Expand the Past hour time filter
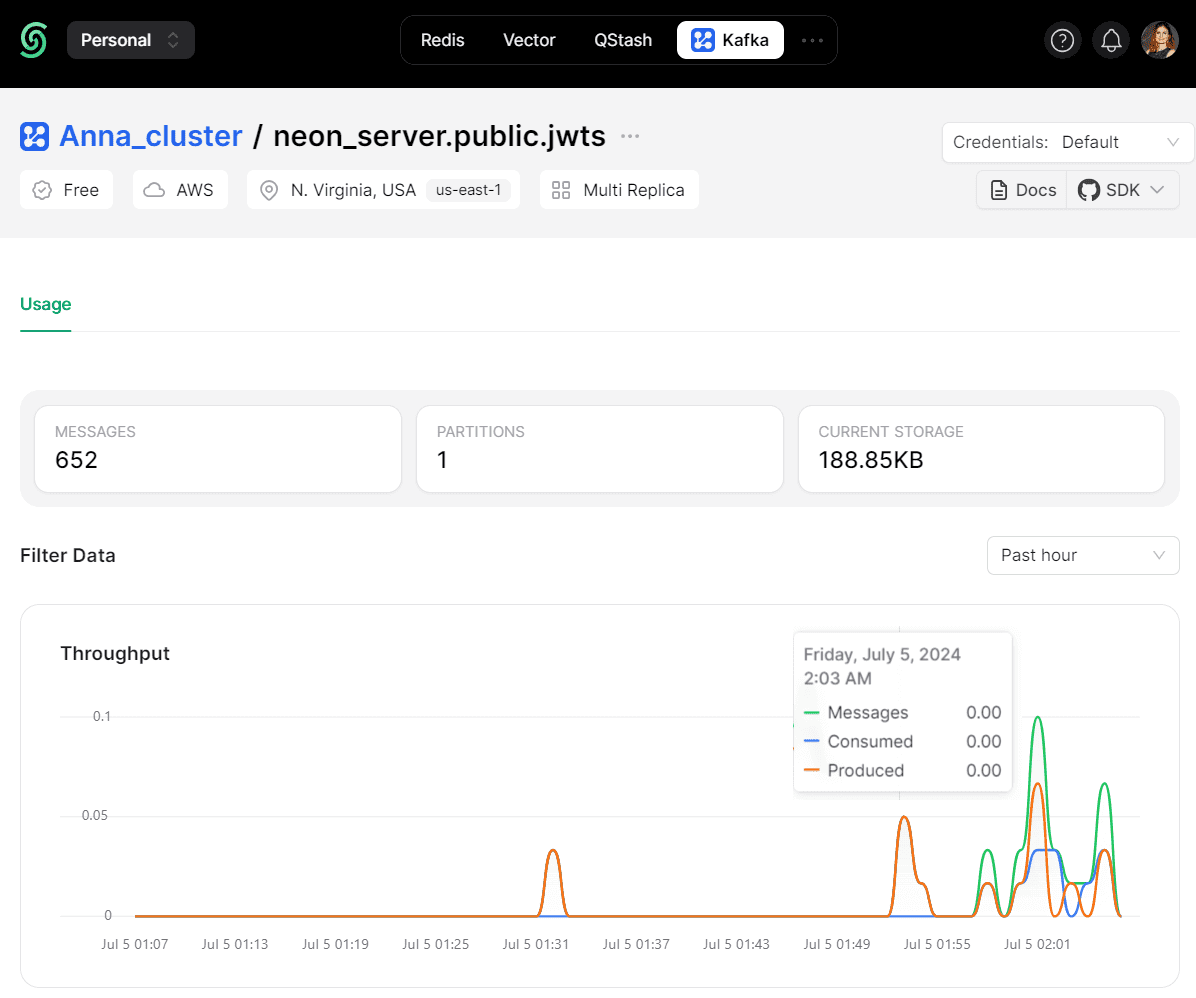1196x998 pixels. [x=1082, y=555]
